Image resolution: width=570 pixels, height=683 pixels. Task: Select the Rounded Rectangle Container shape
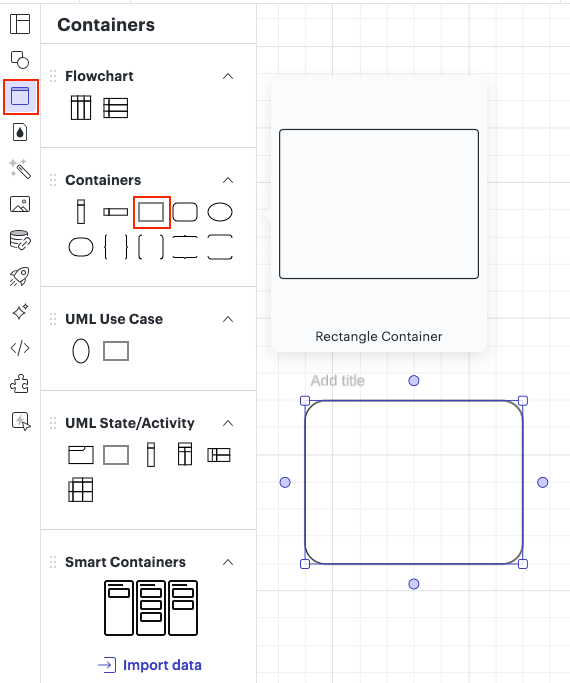185,212
